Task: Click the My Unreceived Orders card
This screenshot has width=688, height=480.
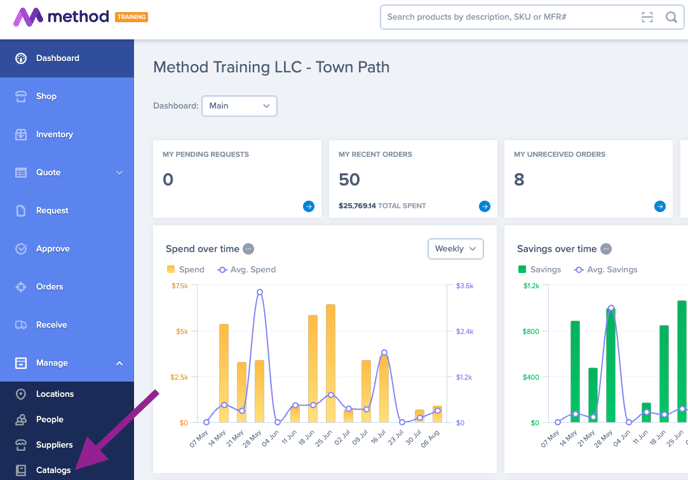Action: pyautogui.click(x=588, y=179)
